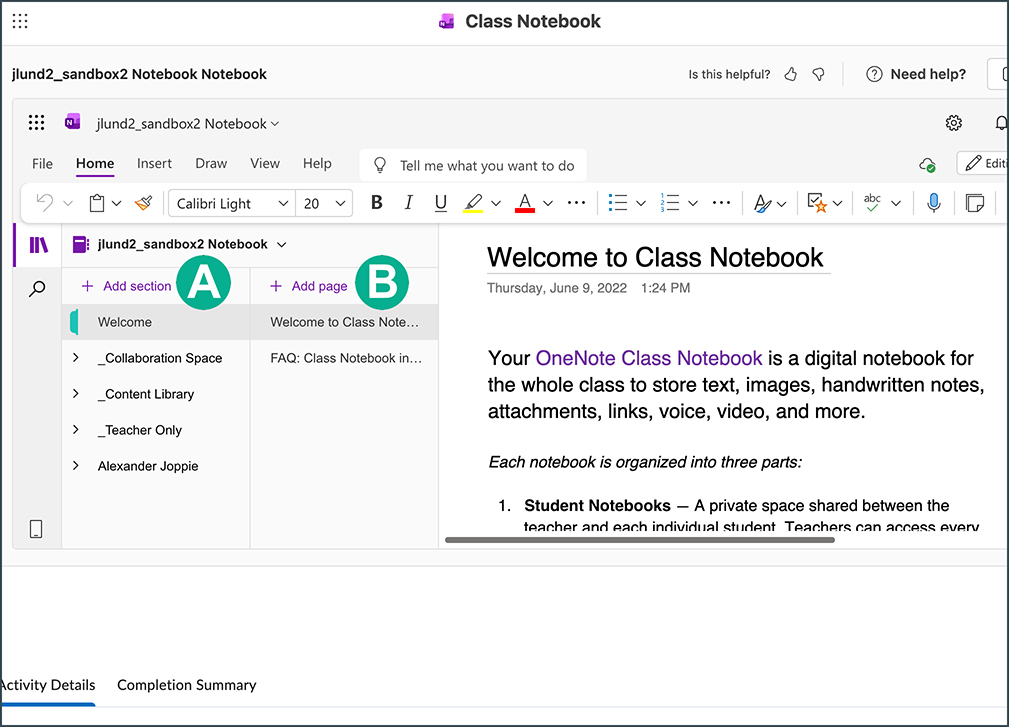Screen dimensions: 1009x727
Task: Undo the last action
Action: tap(44, 203)
